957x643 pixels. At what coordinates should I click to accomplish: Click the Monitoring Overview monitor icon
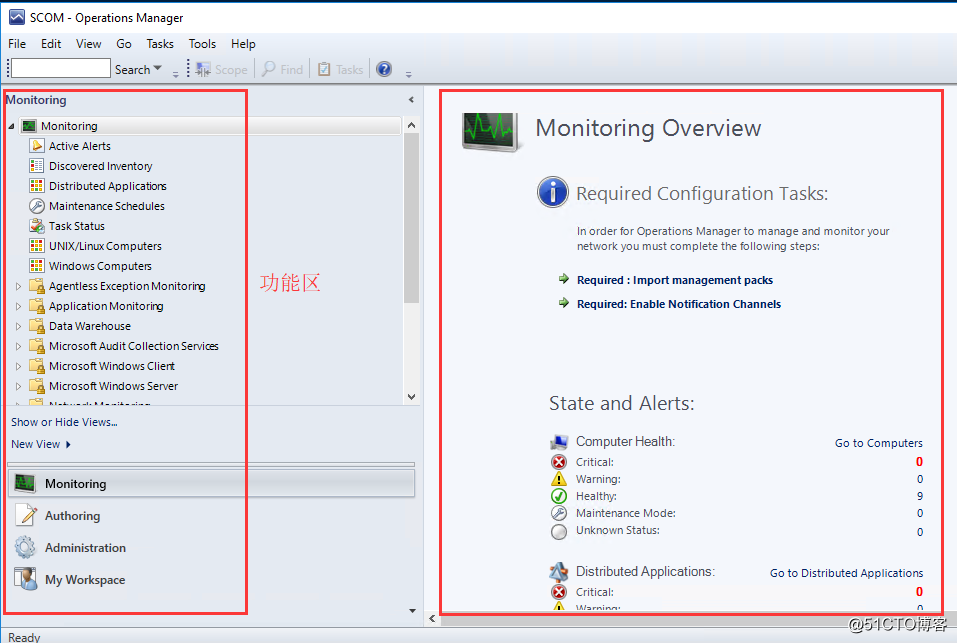tap(491, 131)
